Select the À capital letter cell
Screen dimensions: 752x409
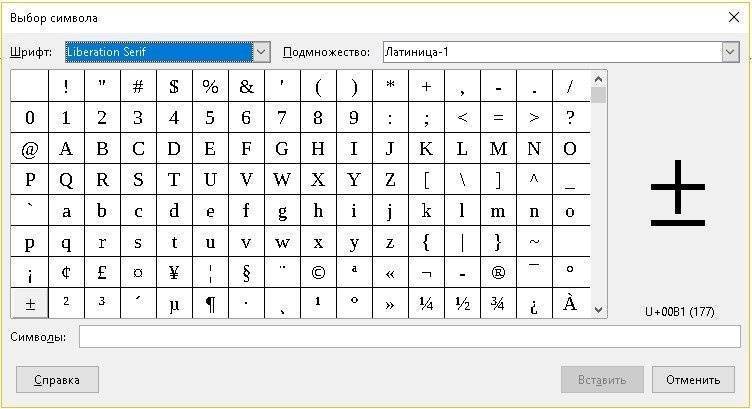(x=571, y=304)
